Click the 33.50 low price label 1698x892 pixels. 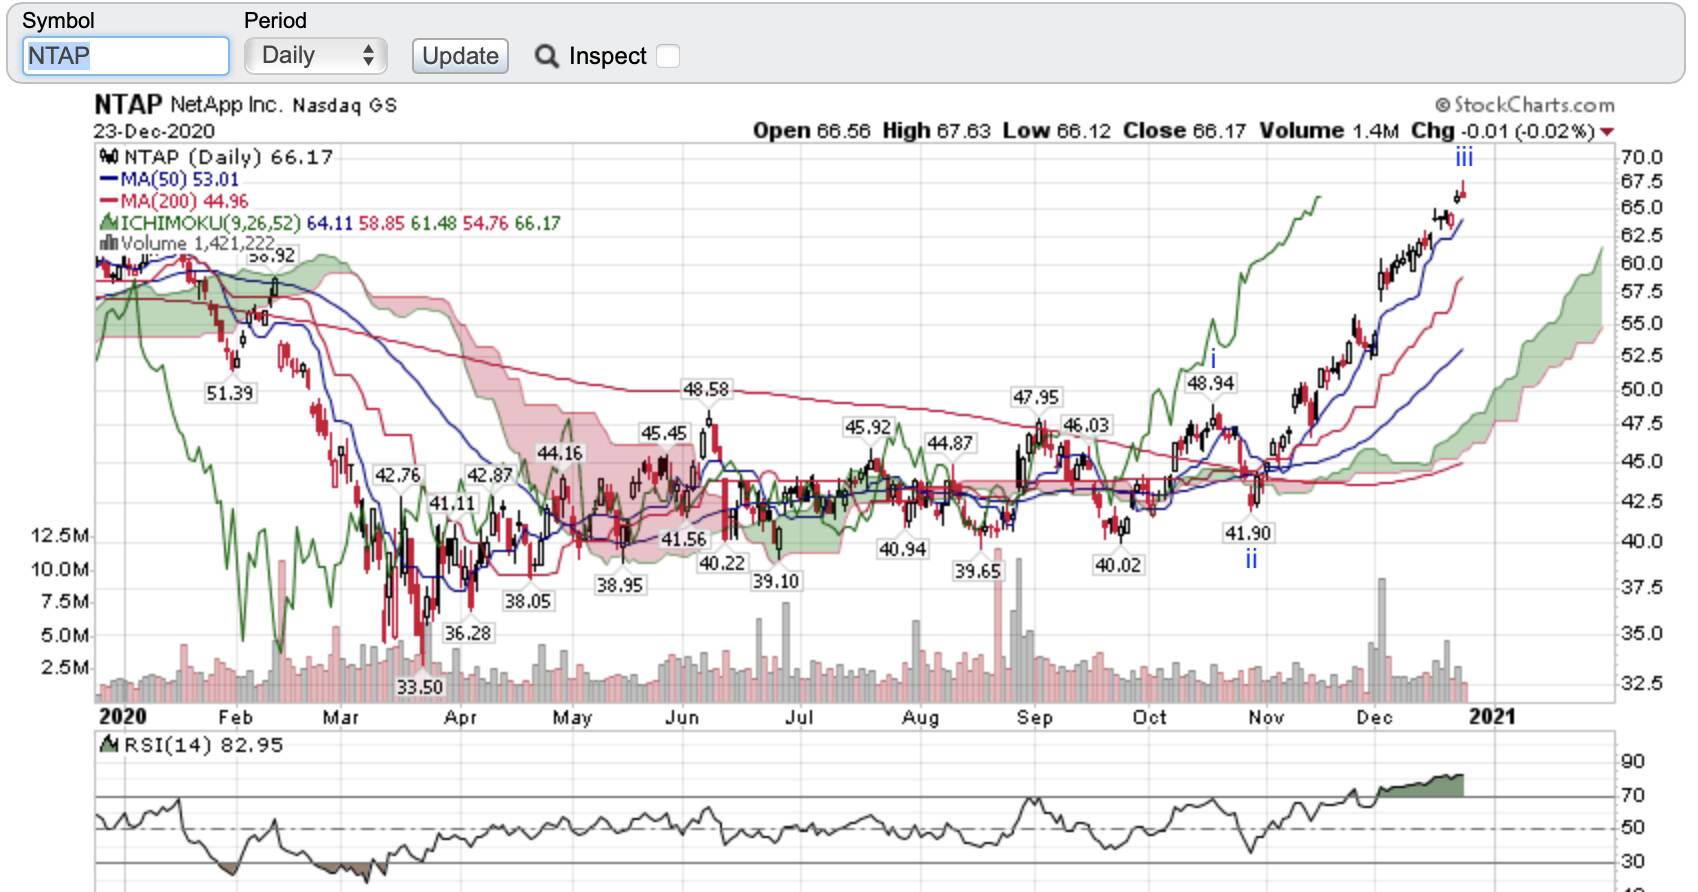[x=419, y=687]
